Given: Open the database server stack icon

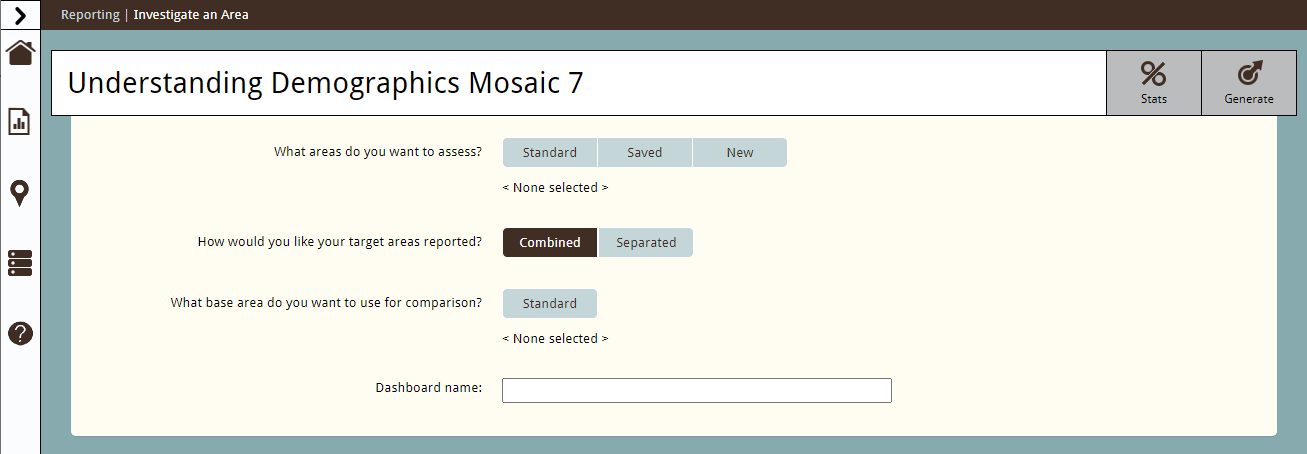Looking at the screenshot, I should tap(20, 263).
